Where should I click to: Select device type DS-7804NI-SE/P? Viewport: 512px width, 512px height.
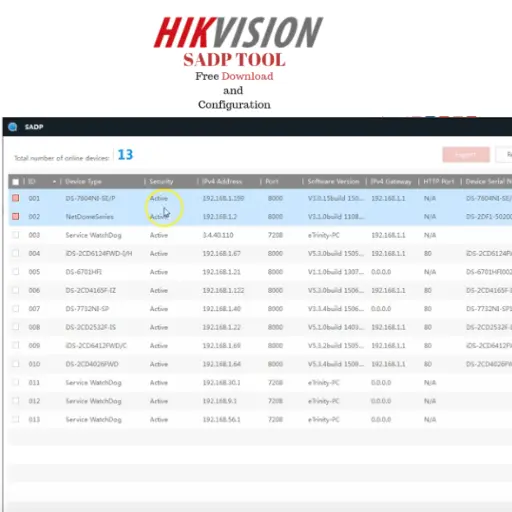pyautogui.click(x=90, y=198)
